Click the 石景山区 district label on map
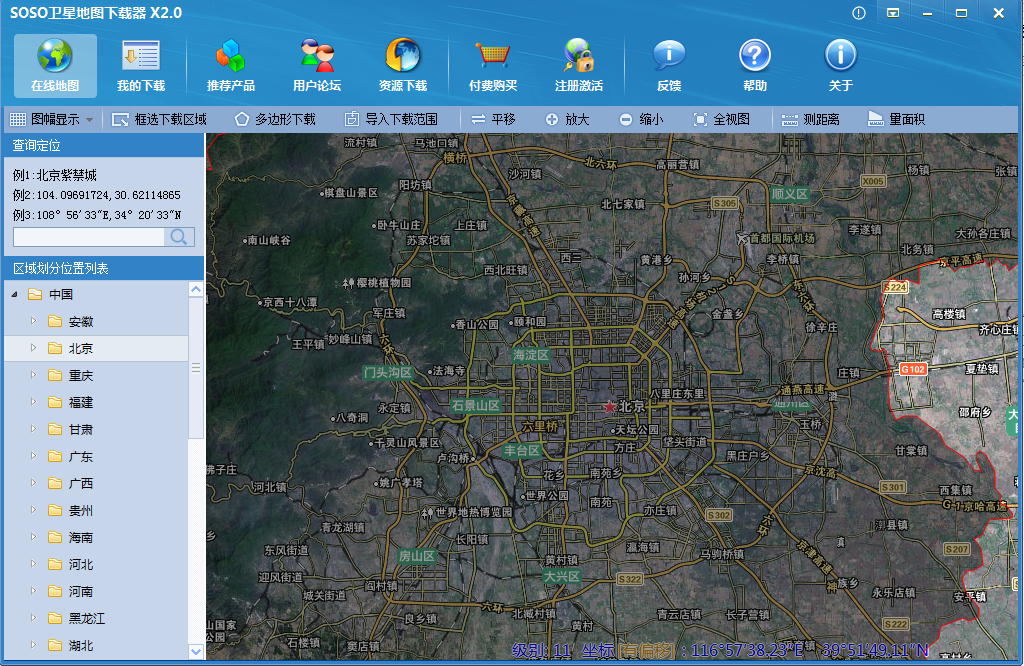This screenshot has width=1024, height=666. 476,405
